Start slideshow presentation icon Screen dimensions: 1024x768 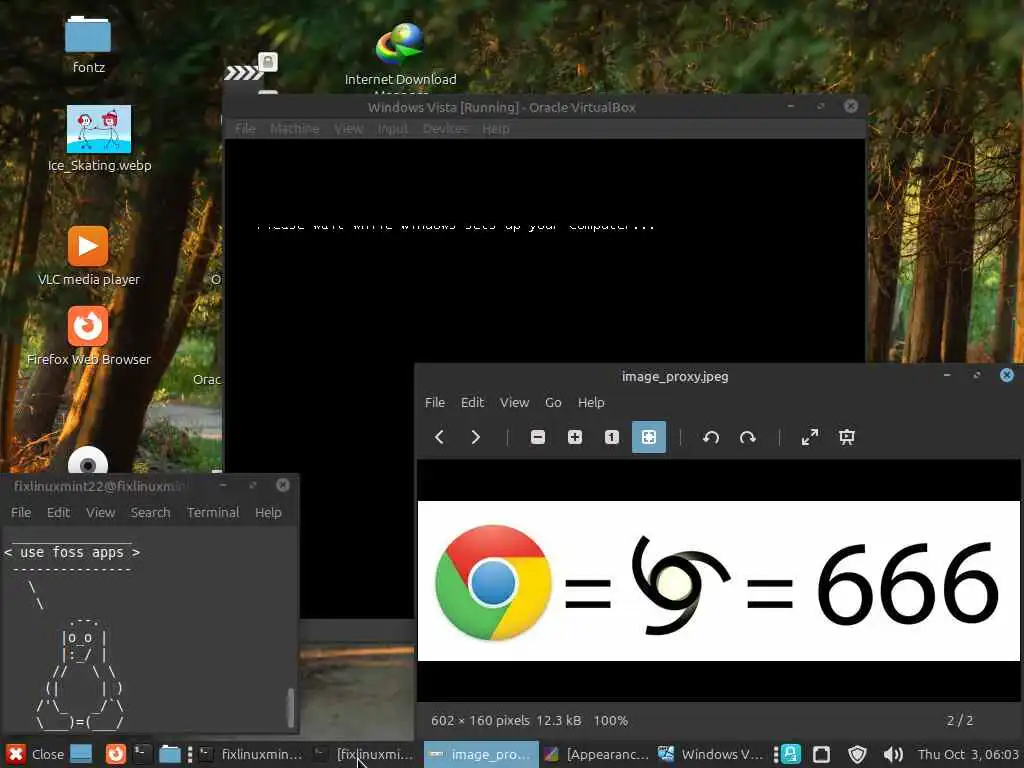click(x=846, y=437)
